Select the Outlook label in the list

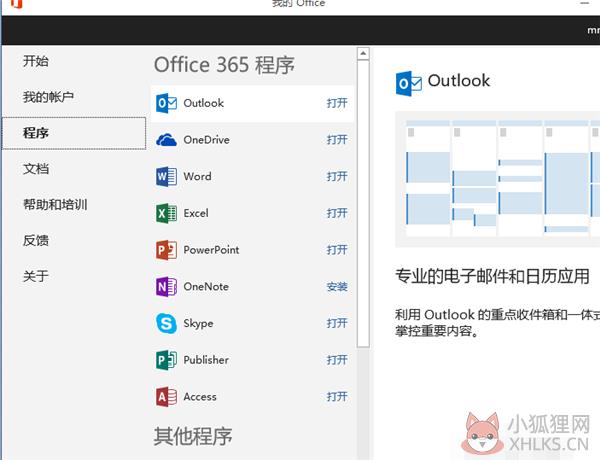[x=204, y=103]
